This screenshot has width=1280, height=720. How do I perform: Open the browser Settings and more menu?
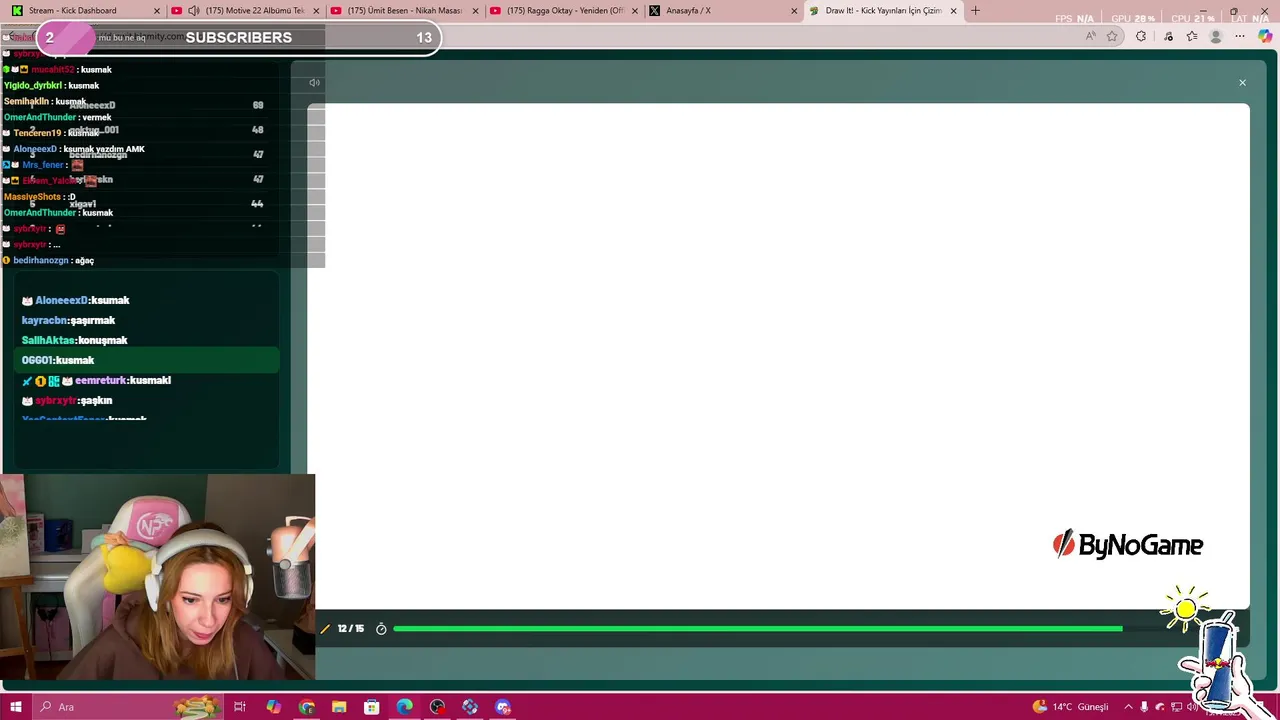(1240, 37)
